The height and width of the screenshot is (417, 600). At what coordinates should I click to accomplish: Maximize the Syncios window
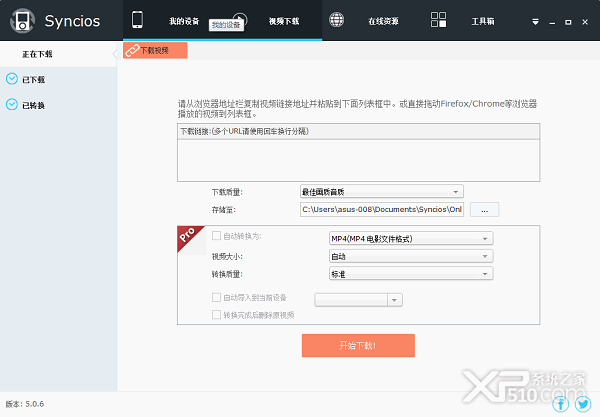[568, 22]
